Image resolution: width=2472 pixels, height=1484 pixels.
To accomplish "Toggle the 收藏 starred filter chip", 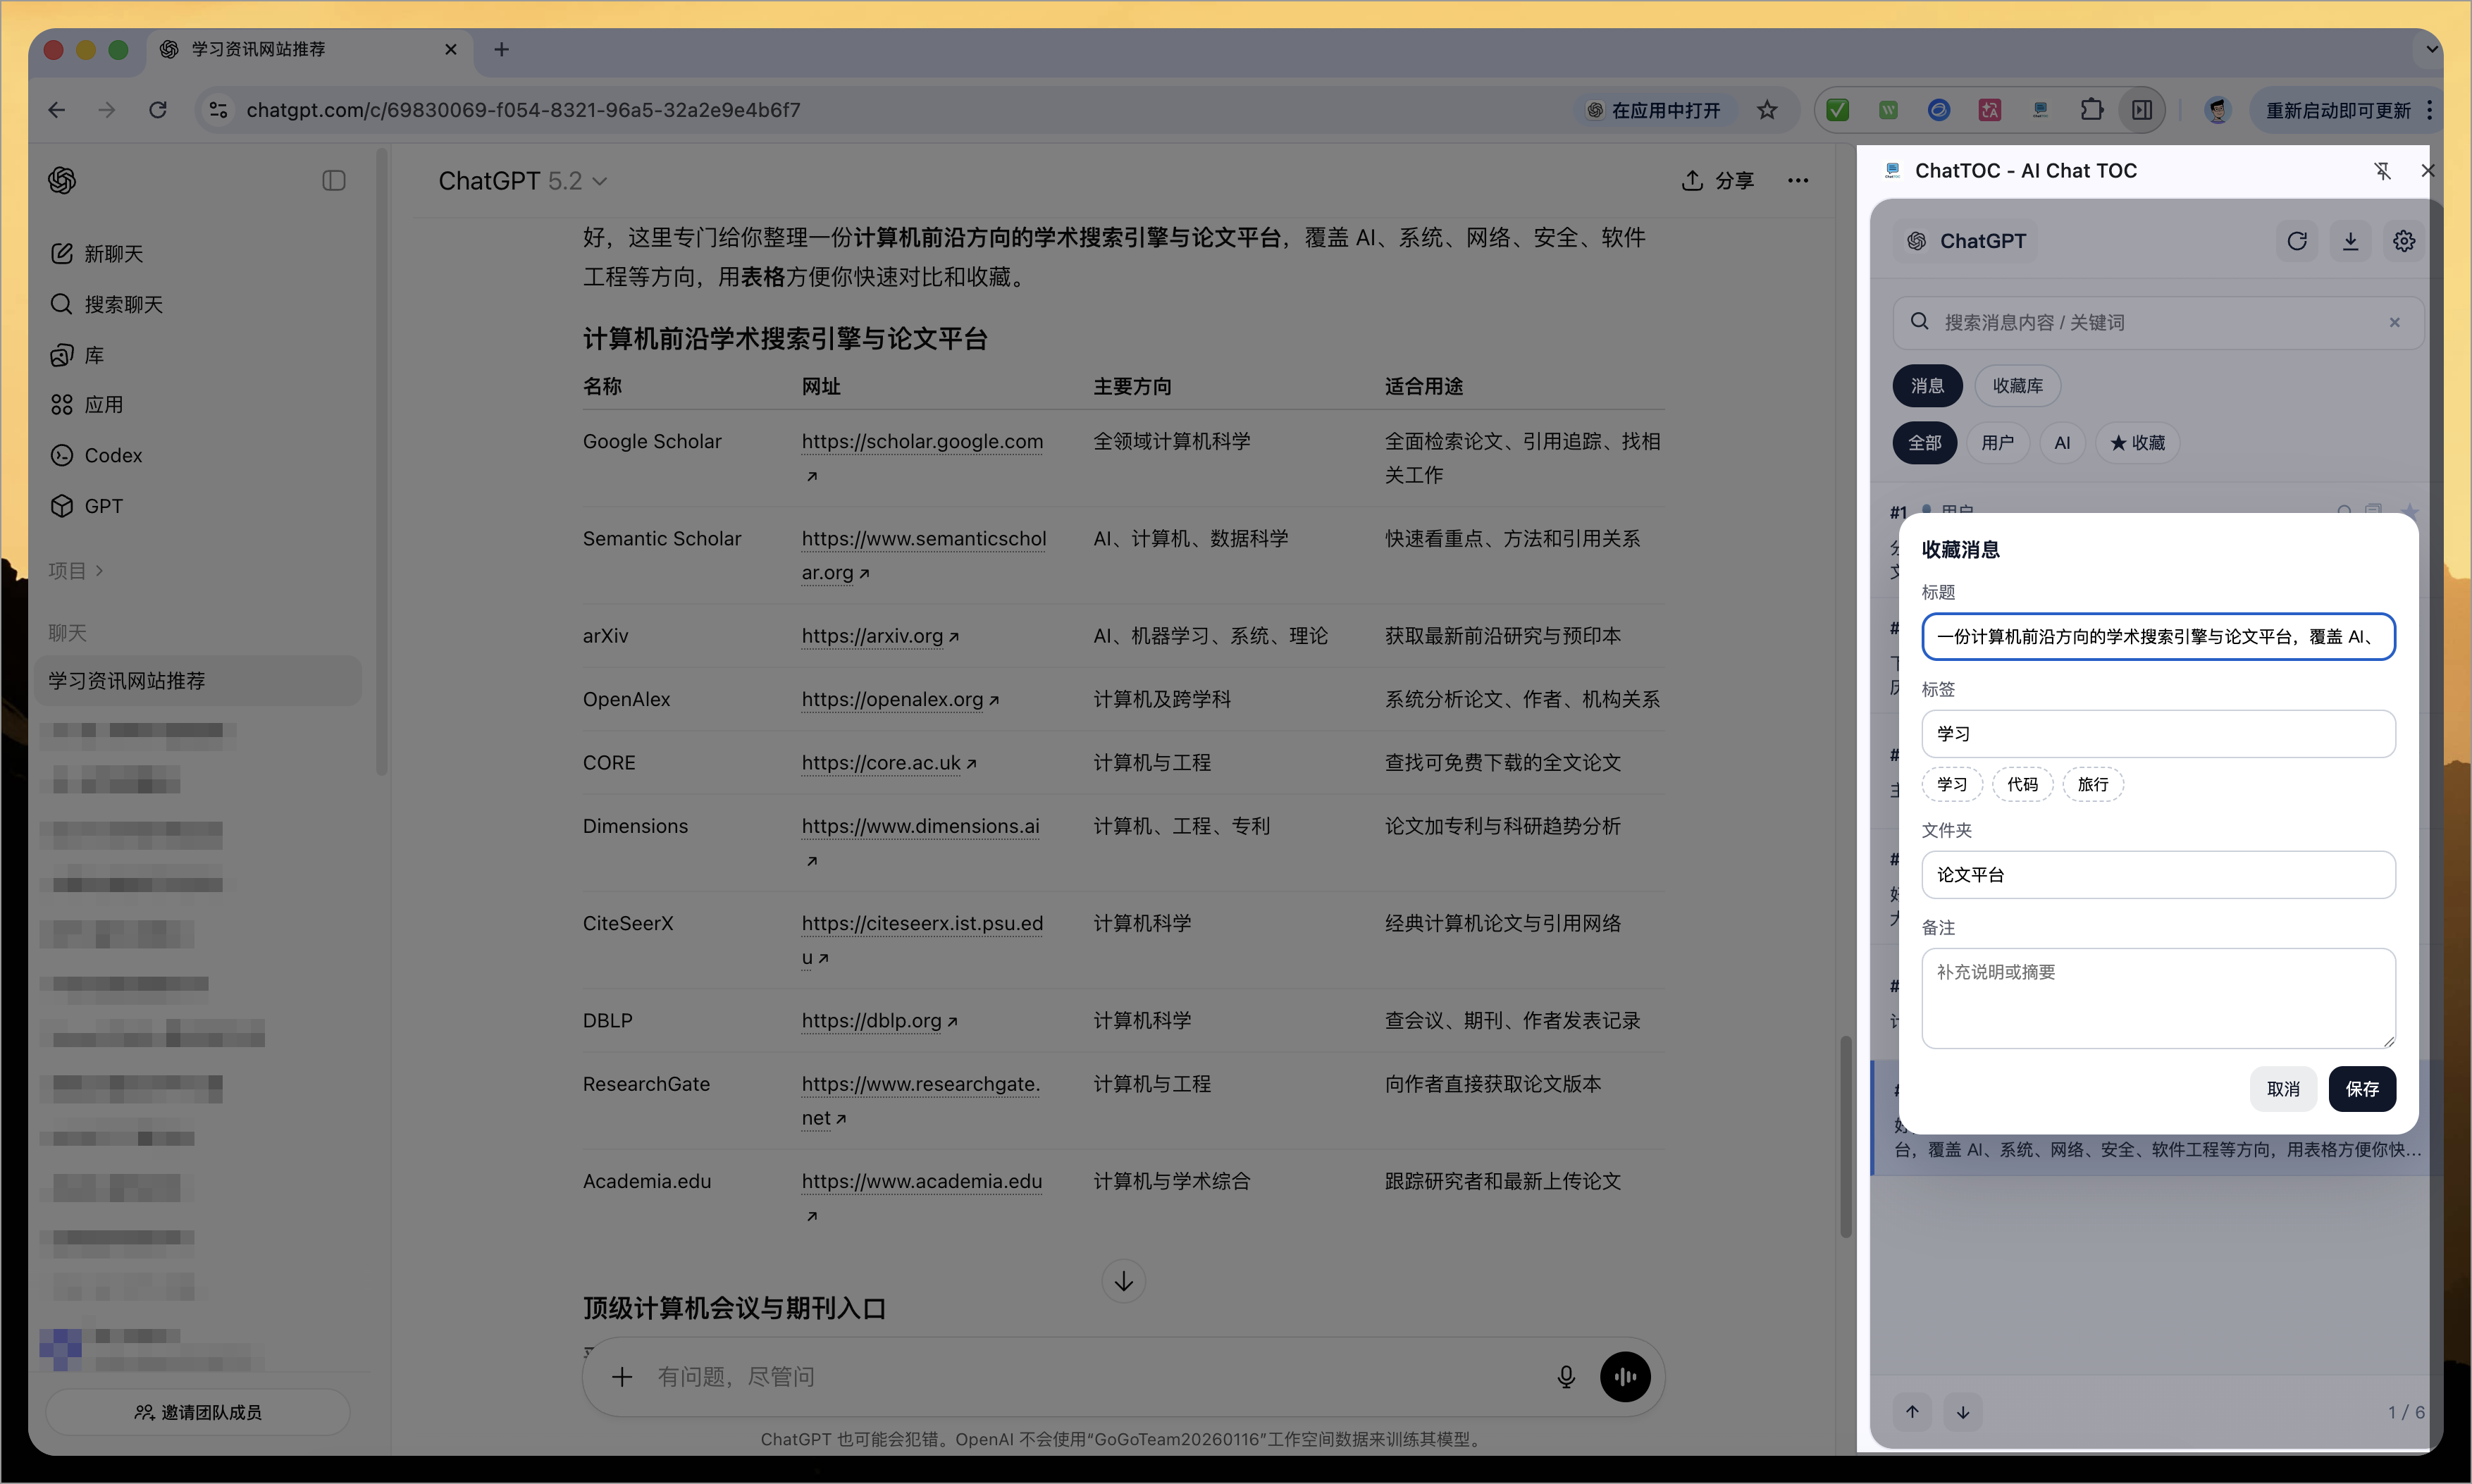I will point(2137,443).
